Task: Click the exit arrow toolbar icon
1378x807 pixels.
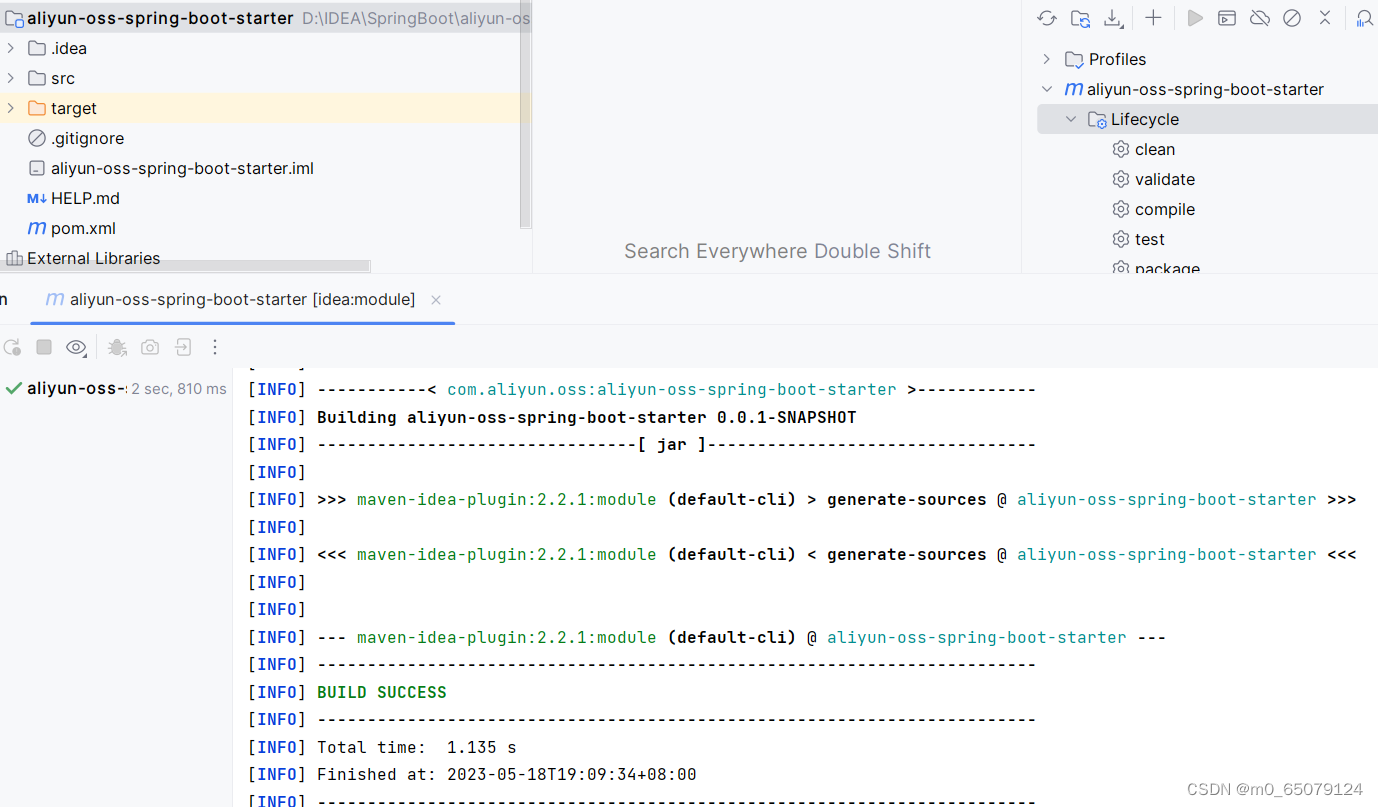Action: (183, 347)
